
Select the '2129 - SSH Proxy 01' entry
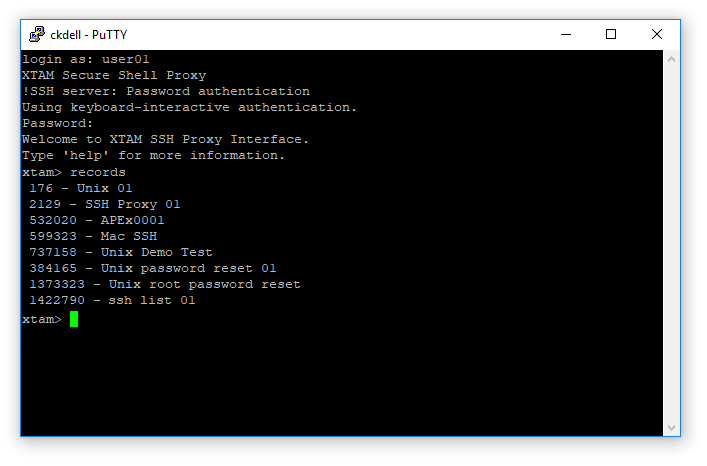[x=105, y=204]
